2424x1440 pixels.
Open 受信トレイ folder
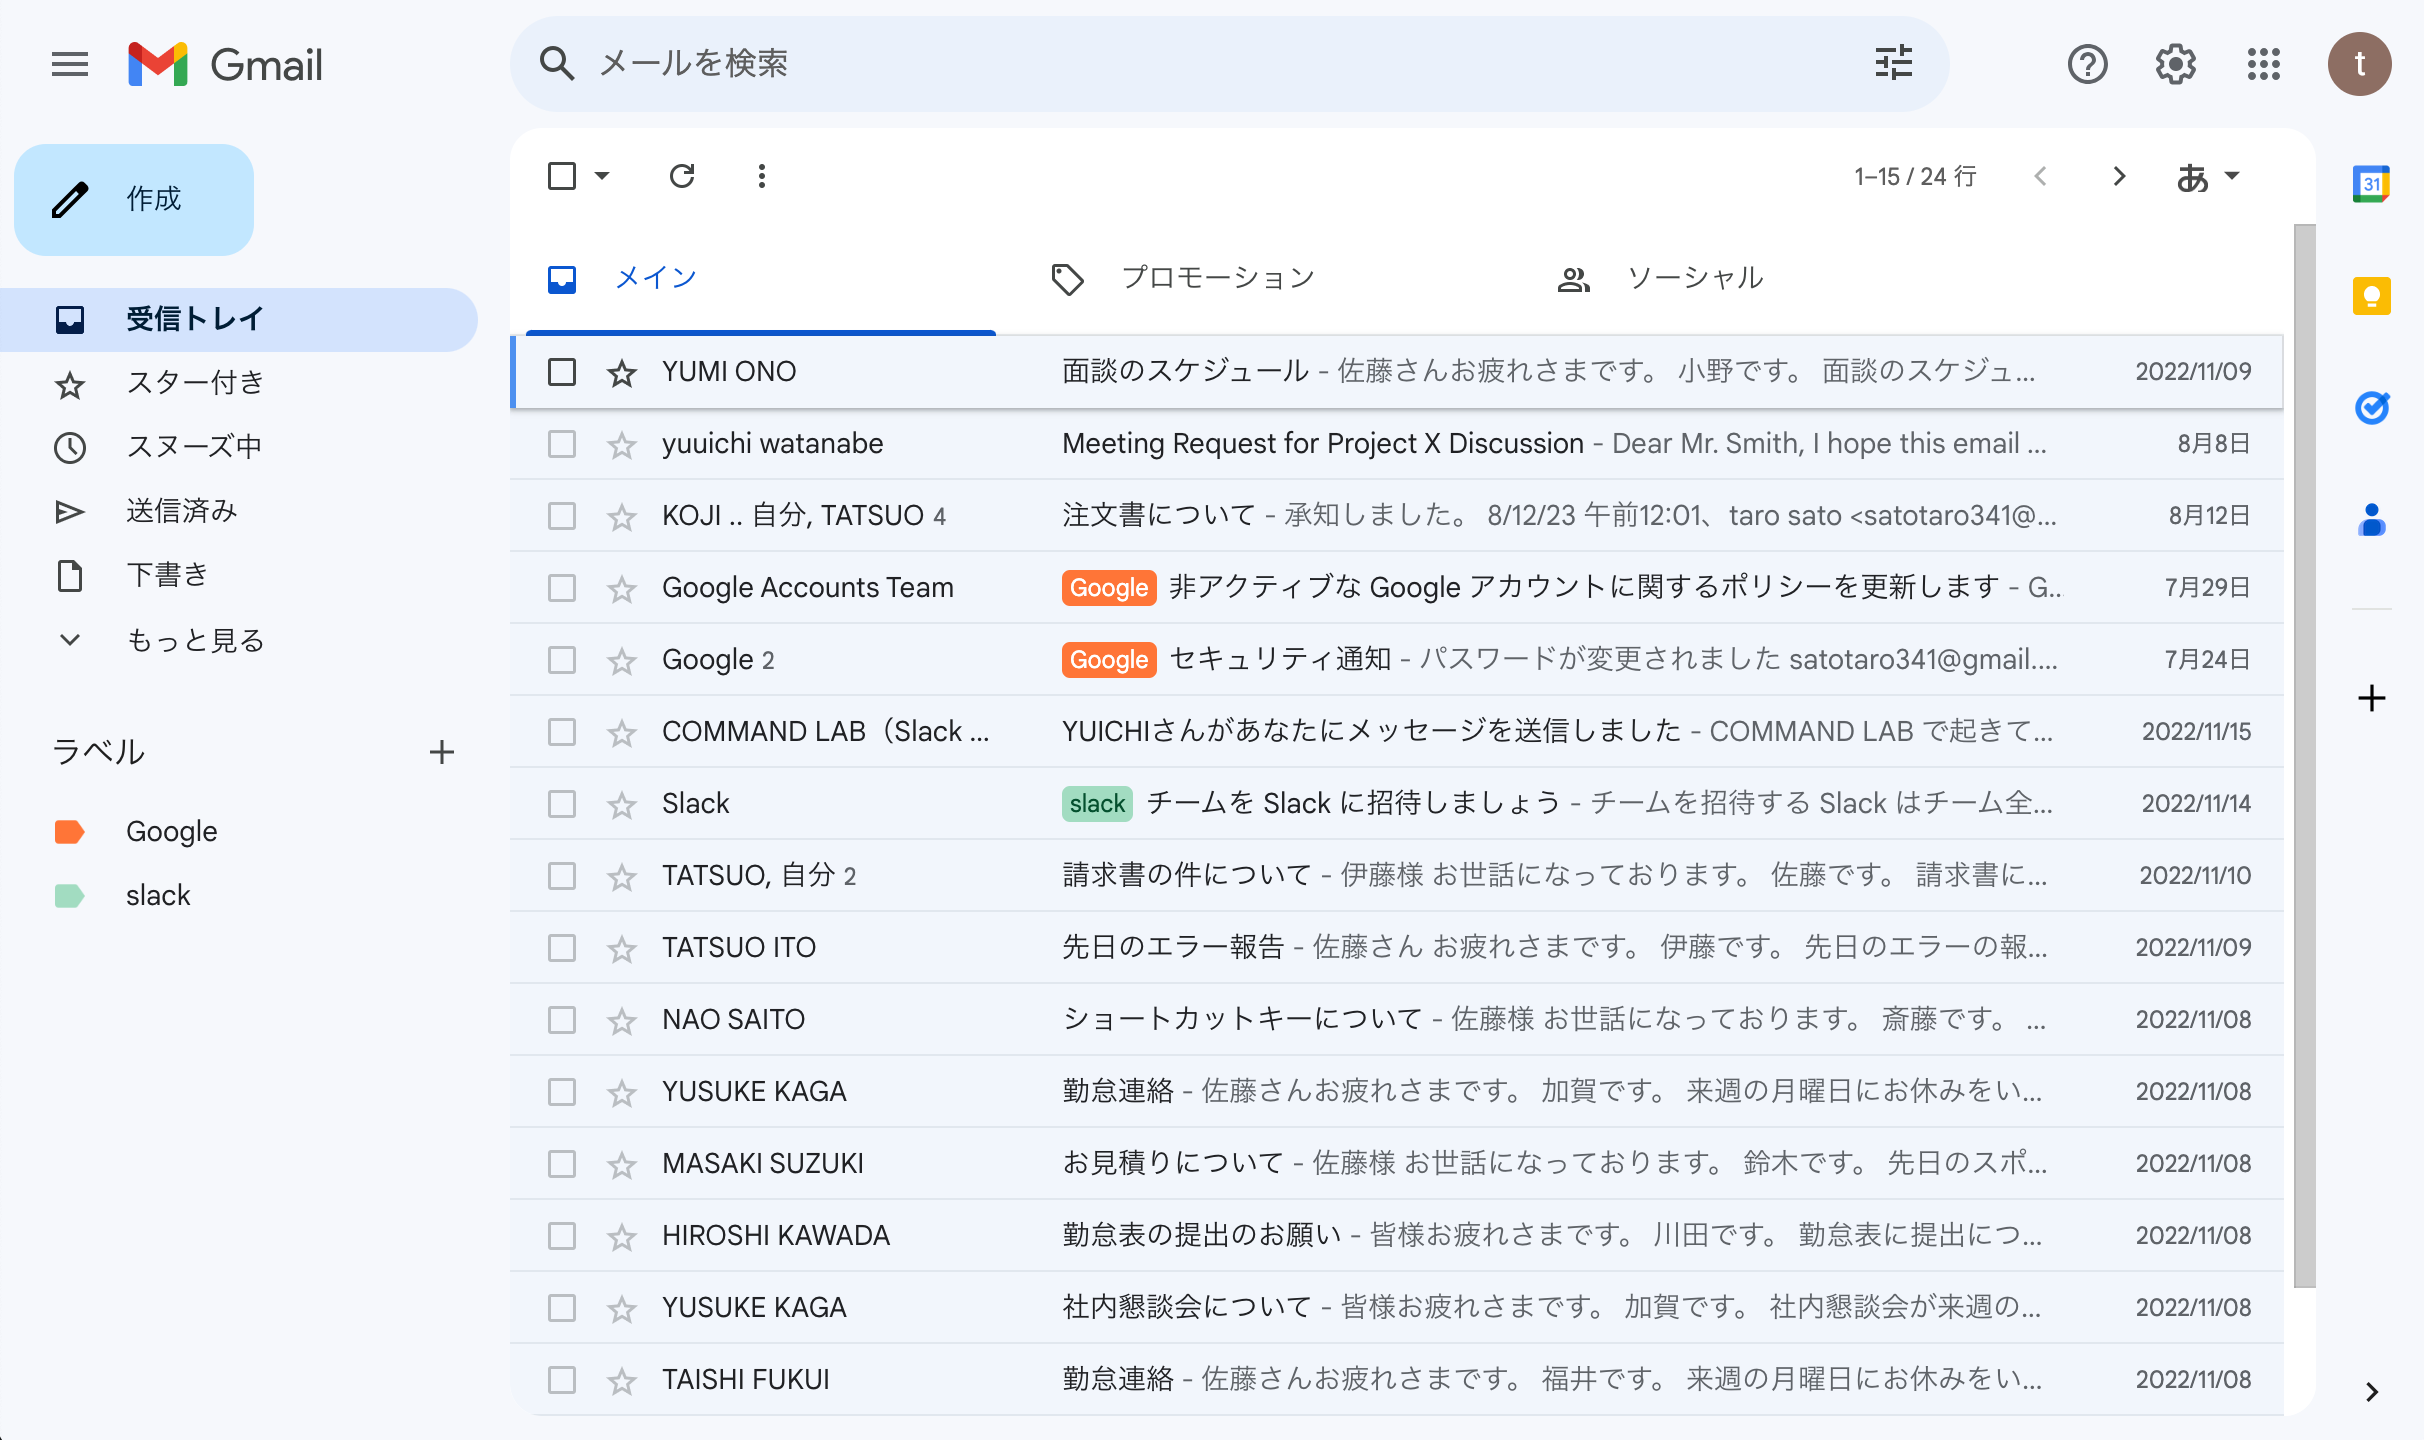238,320
